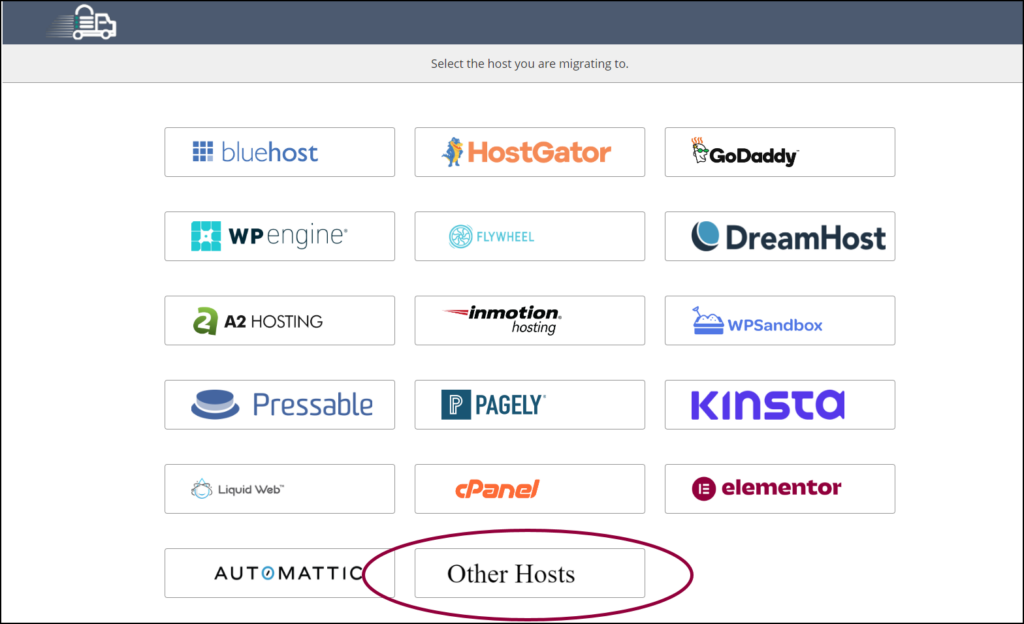Image resolution: width=1024 pixels, height=624 pixels.
Task: Select the GoDaddy host card
Action: (x=780, y=152)
